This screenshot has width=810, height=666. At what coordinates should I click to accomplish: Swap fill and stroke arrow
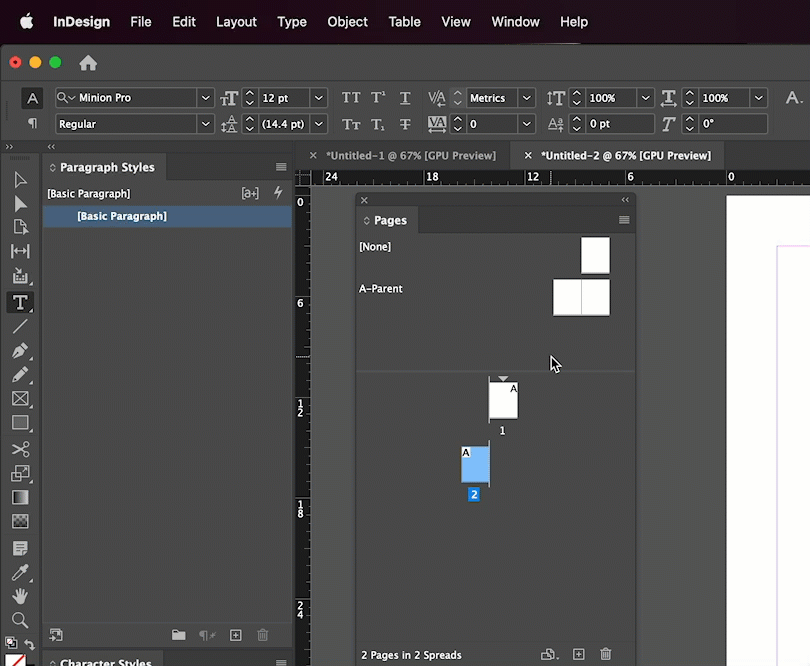(29, 644)
